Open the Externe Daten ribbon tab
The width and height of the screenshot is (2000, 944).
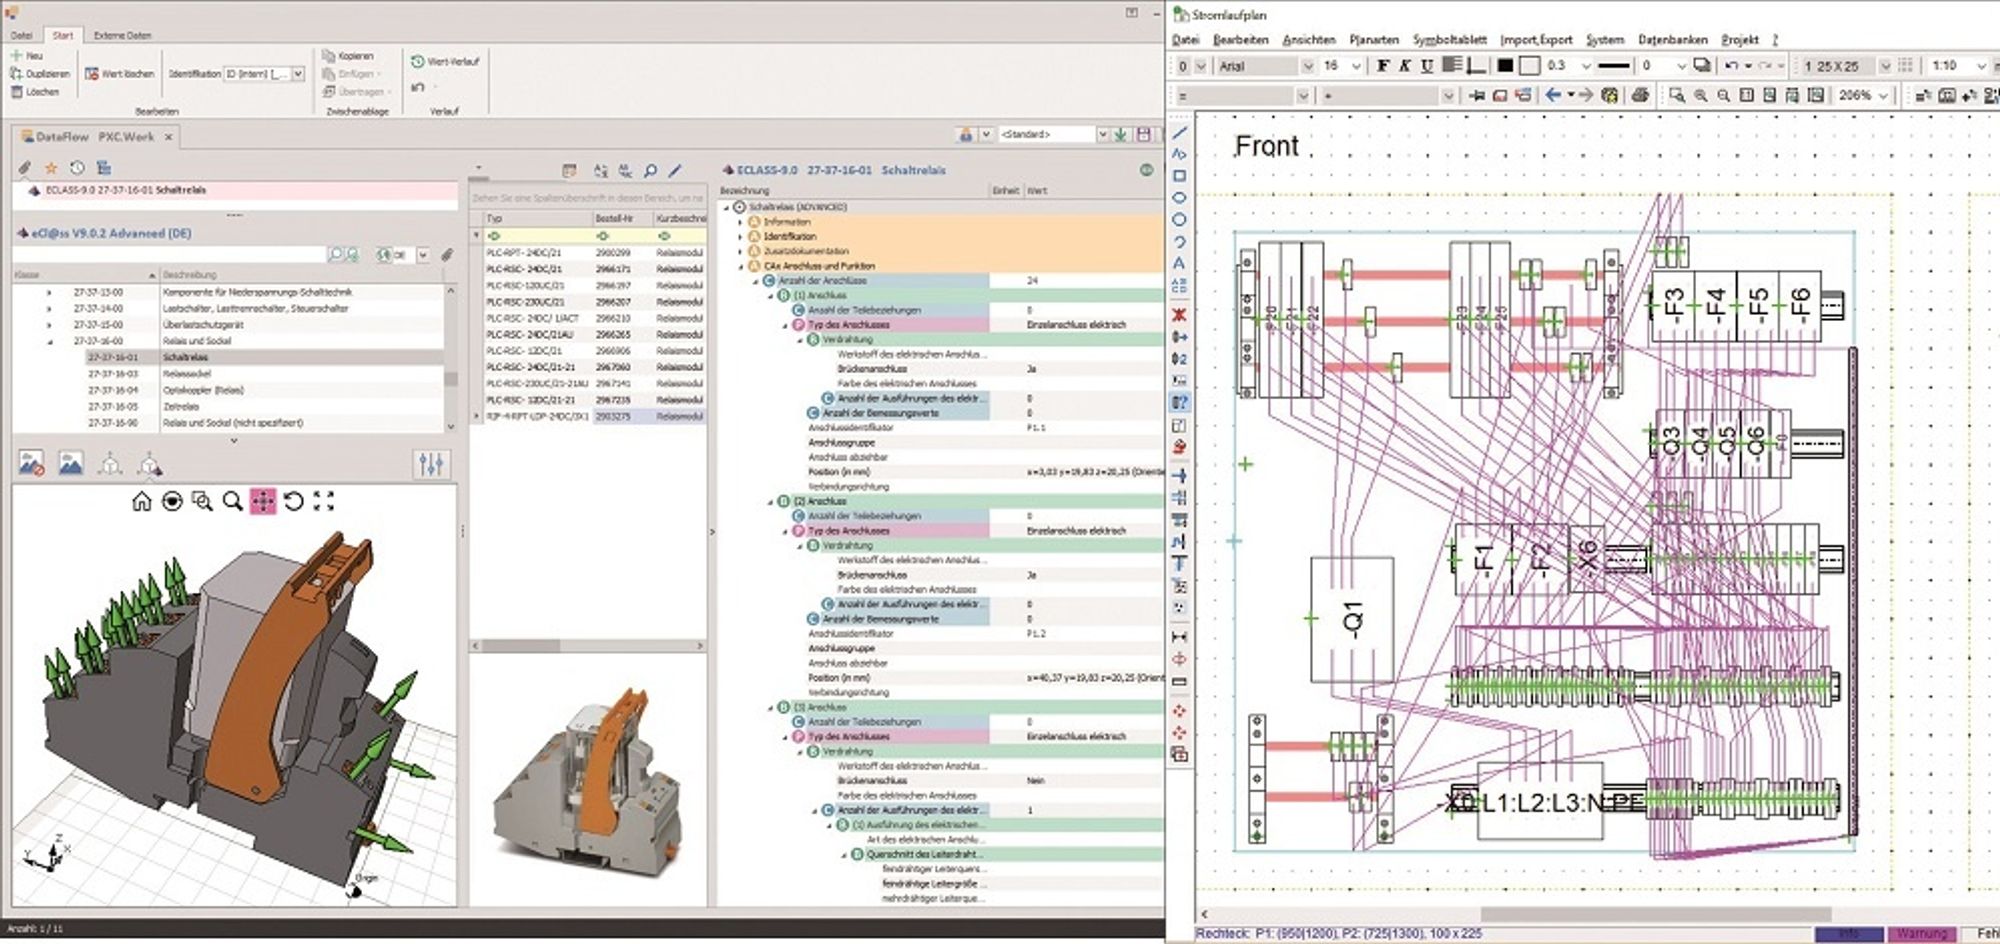123,35
